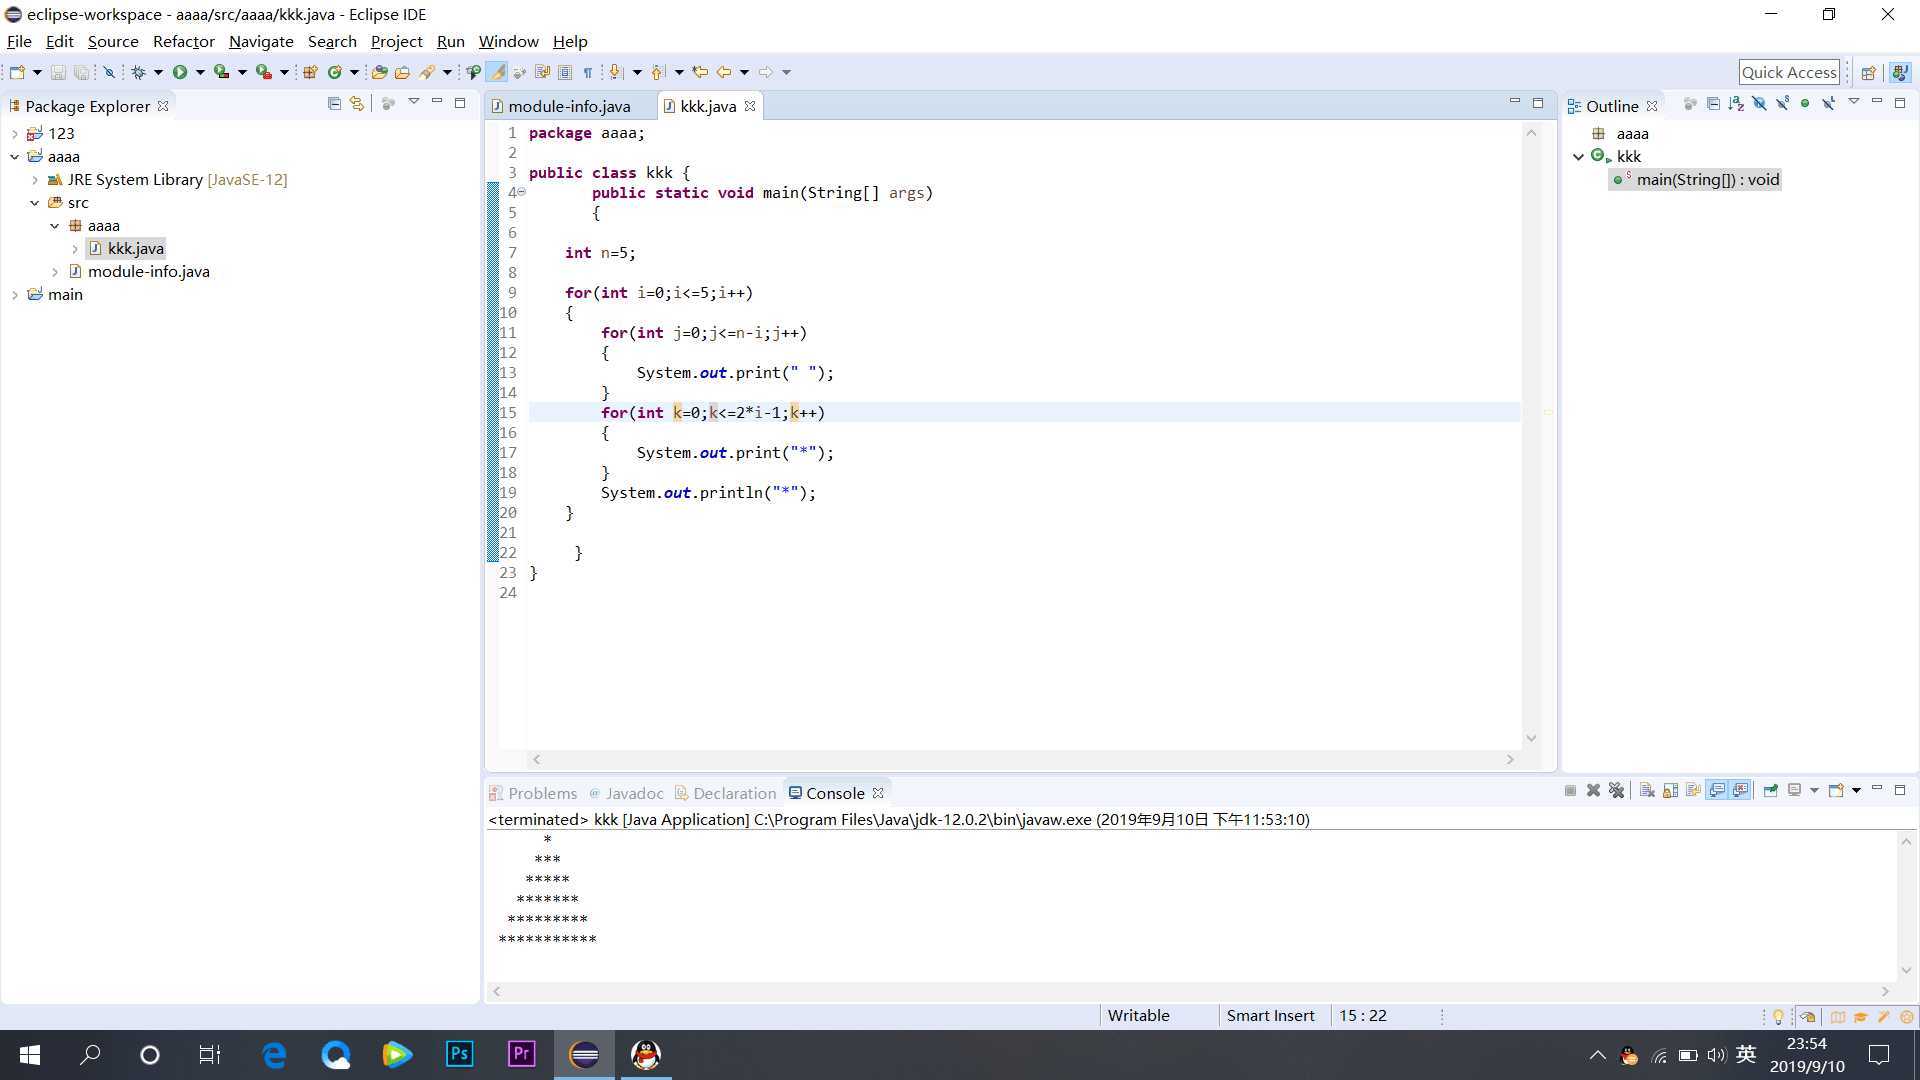Click Remove All Terminated Launches icon

pos(1616,791)
